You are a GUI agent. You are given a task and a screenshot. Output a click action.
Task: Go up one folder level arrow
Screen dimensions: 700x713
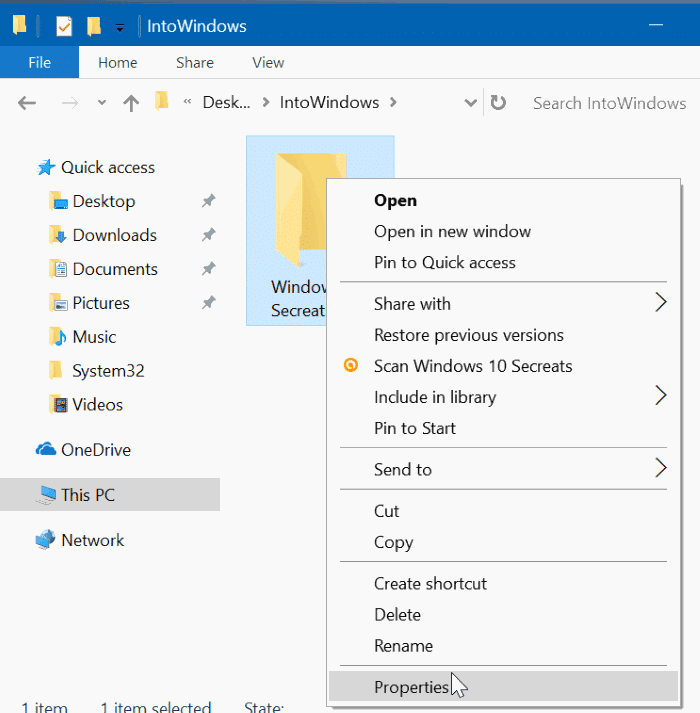tap(131, 103)
